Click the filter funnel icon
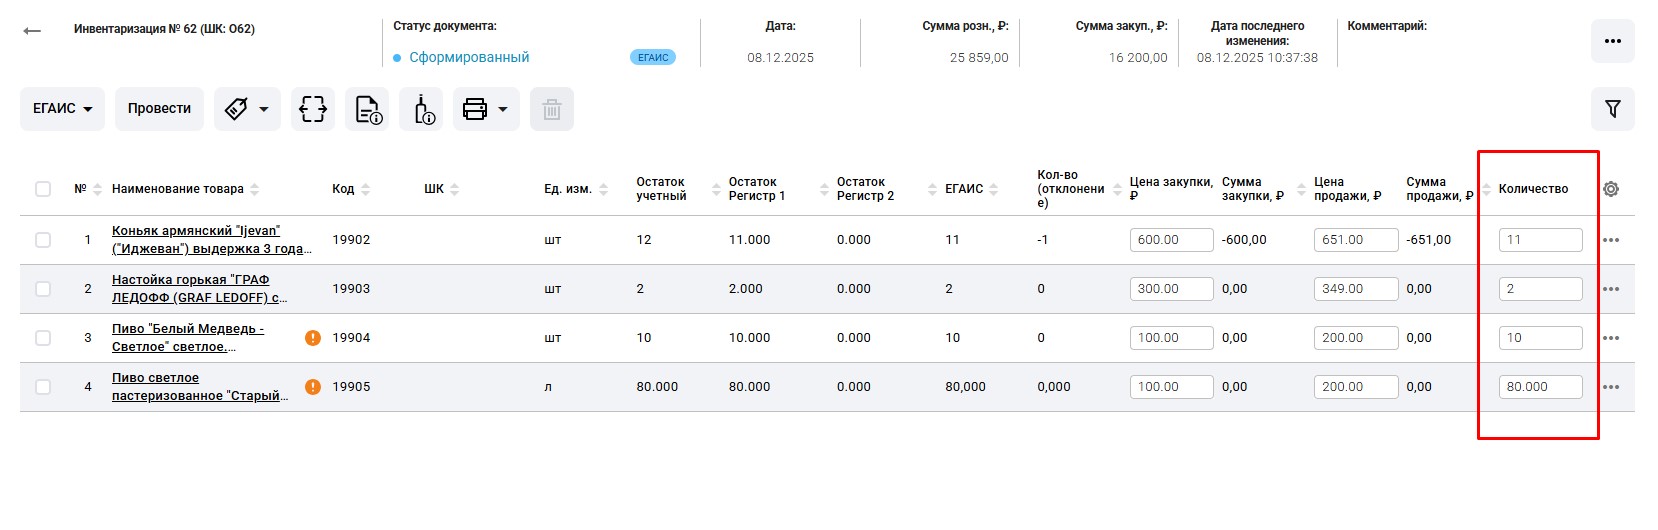Image resolution: width=1658 pixels, height=530 pixels. tap(1612, 109)
